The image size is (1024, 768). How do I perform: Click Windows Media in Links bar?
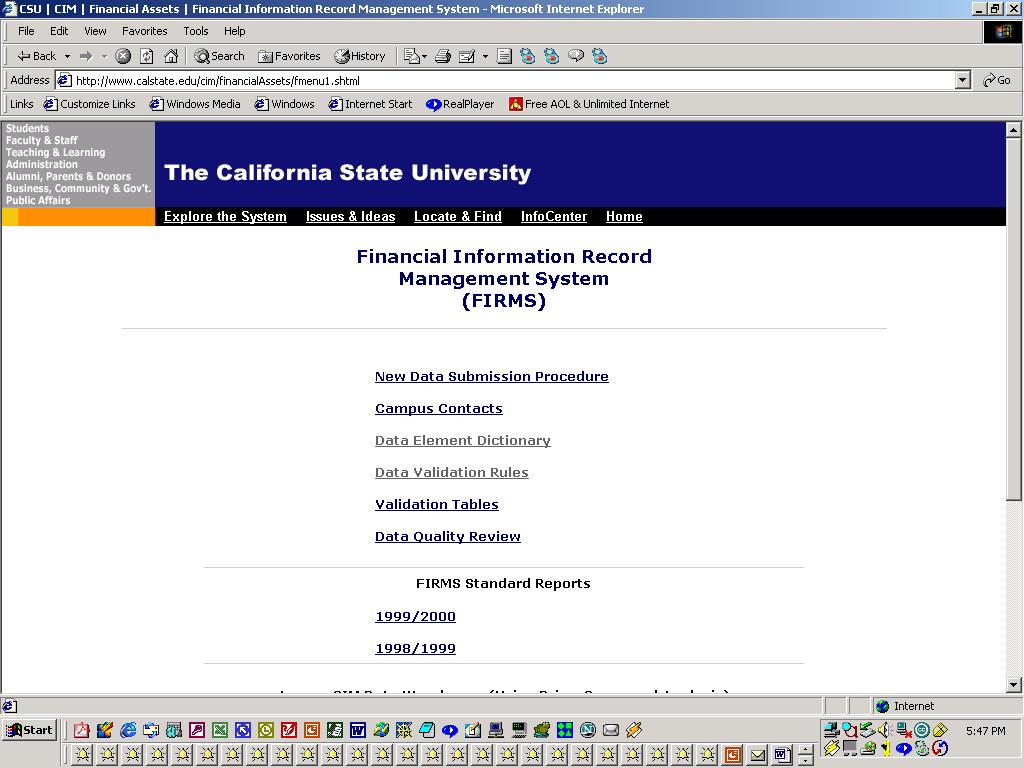point(195,104)
